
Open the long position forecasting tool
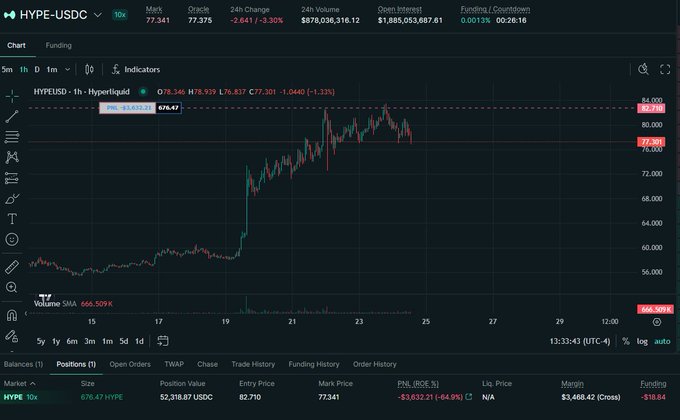12,178
